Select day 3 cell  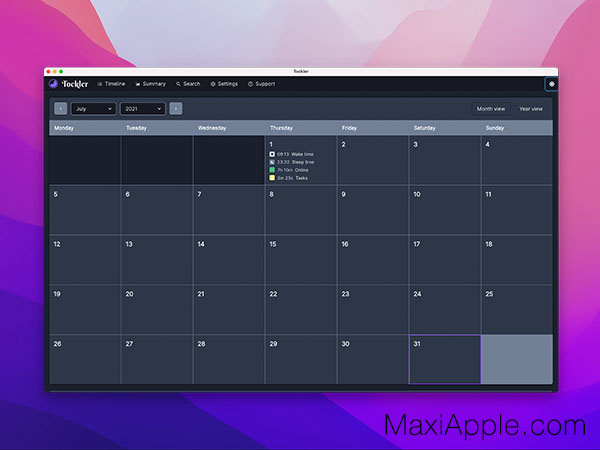(x=445, y=160)
